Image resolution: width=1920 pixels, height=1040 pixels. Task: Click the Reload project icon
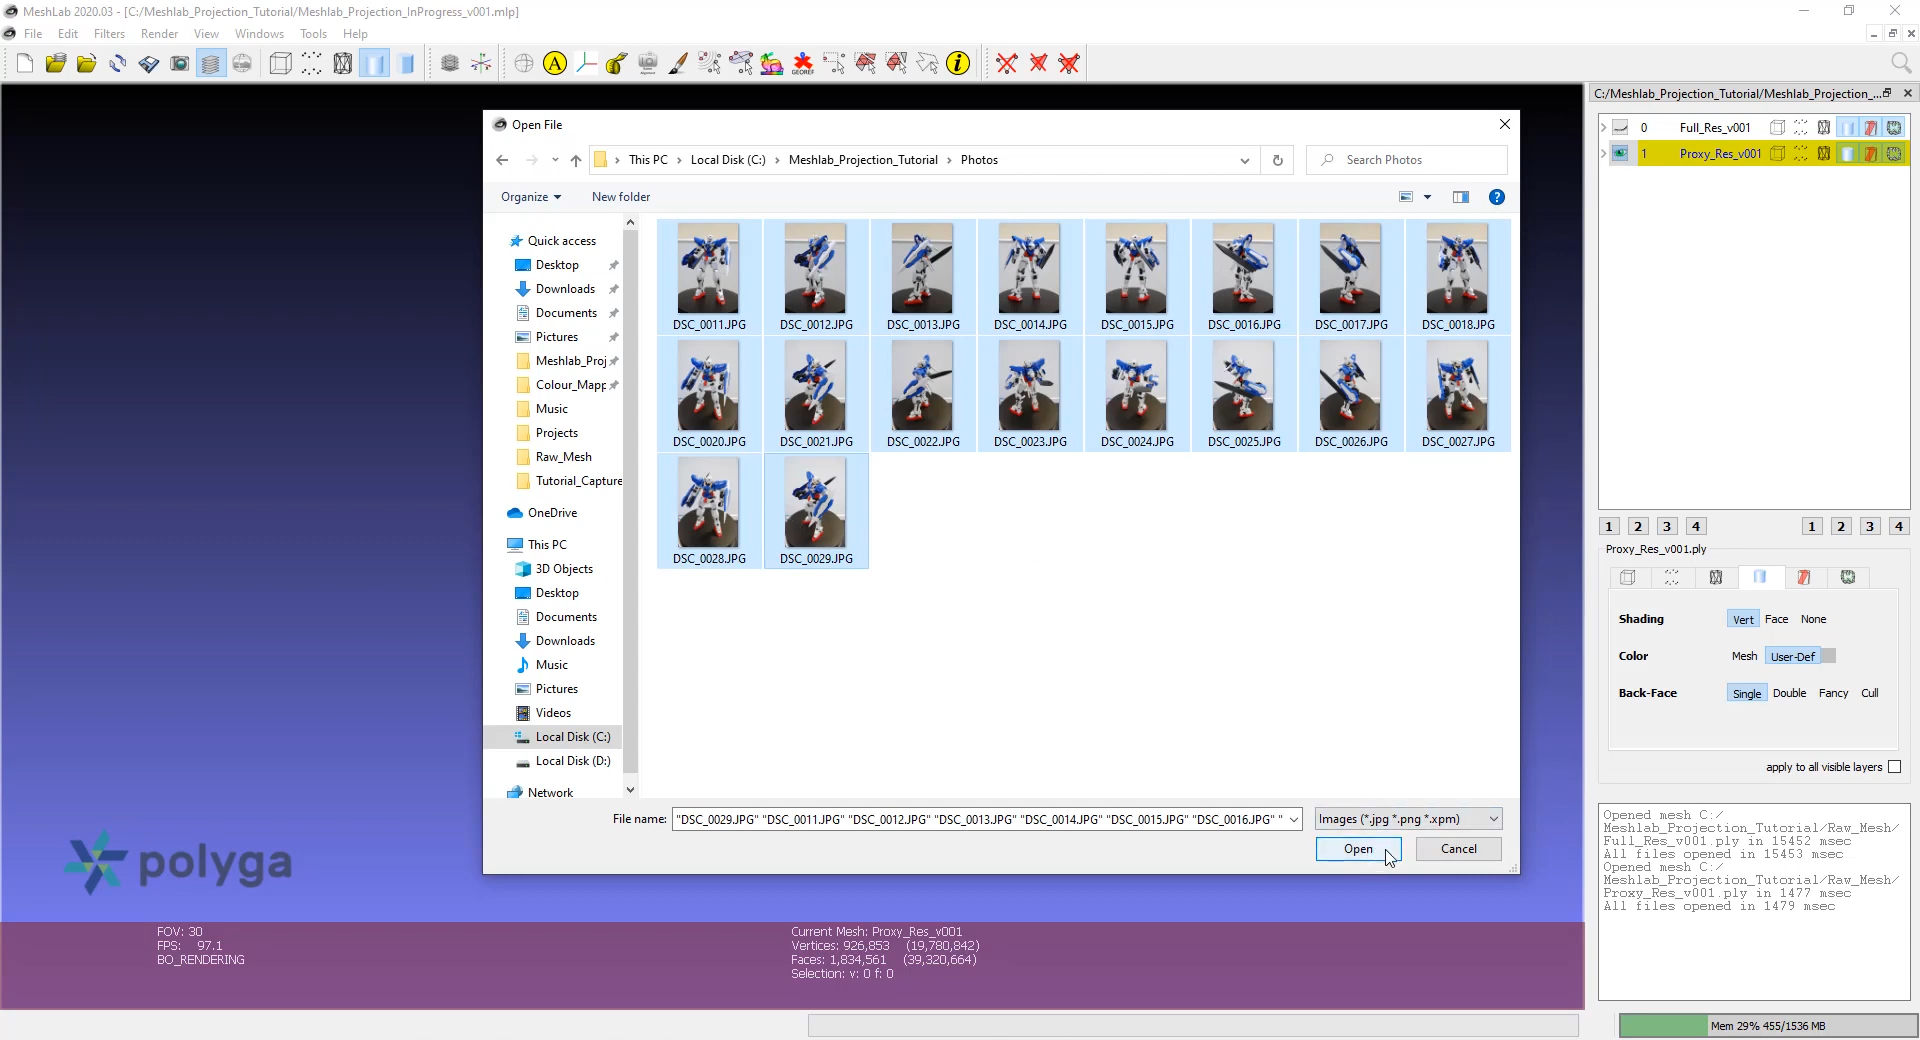(x=117, y=64)
